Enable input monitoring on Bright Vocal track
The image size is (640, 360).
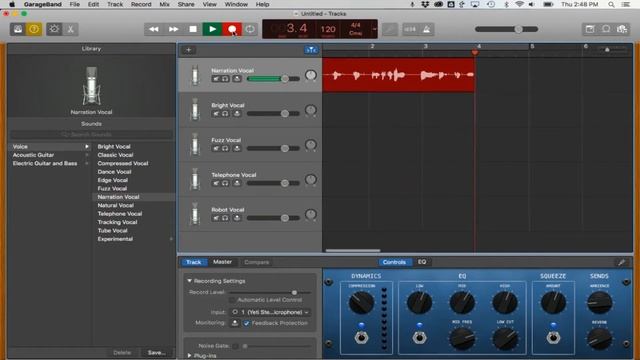click(237, 113)
